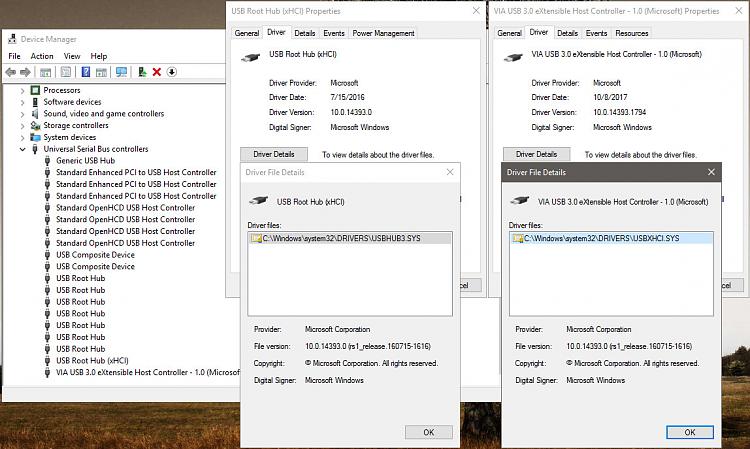
Task: Click the Sound, video and game controllers speaker icon
Action: click(35, 113)
